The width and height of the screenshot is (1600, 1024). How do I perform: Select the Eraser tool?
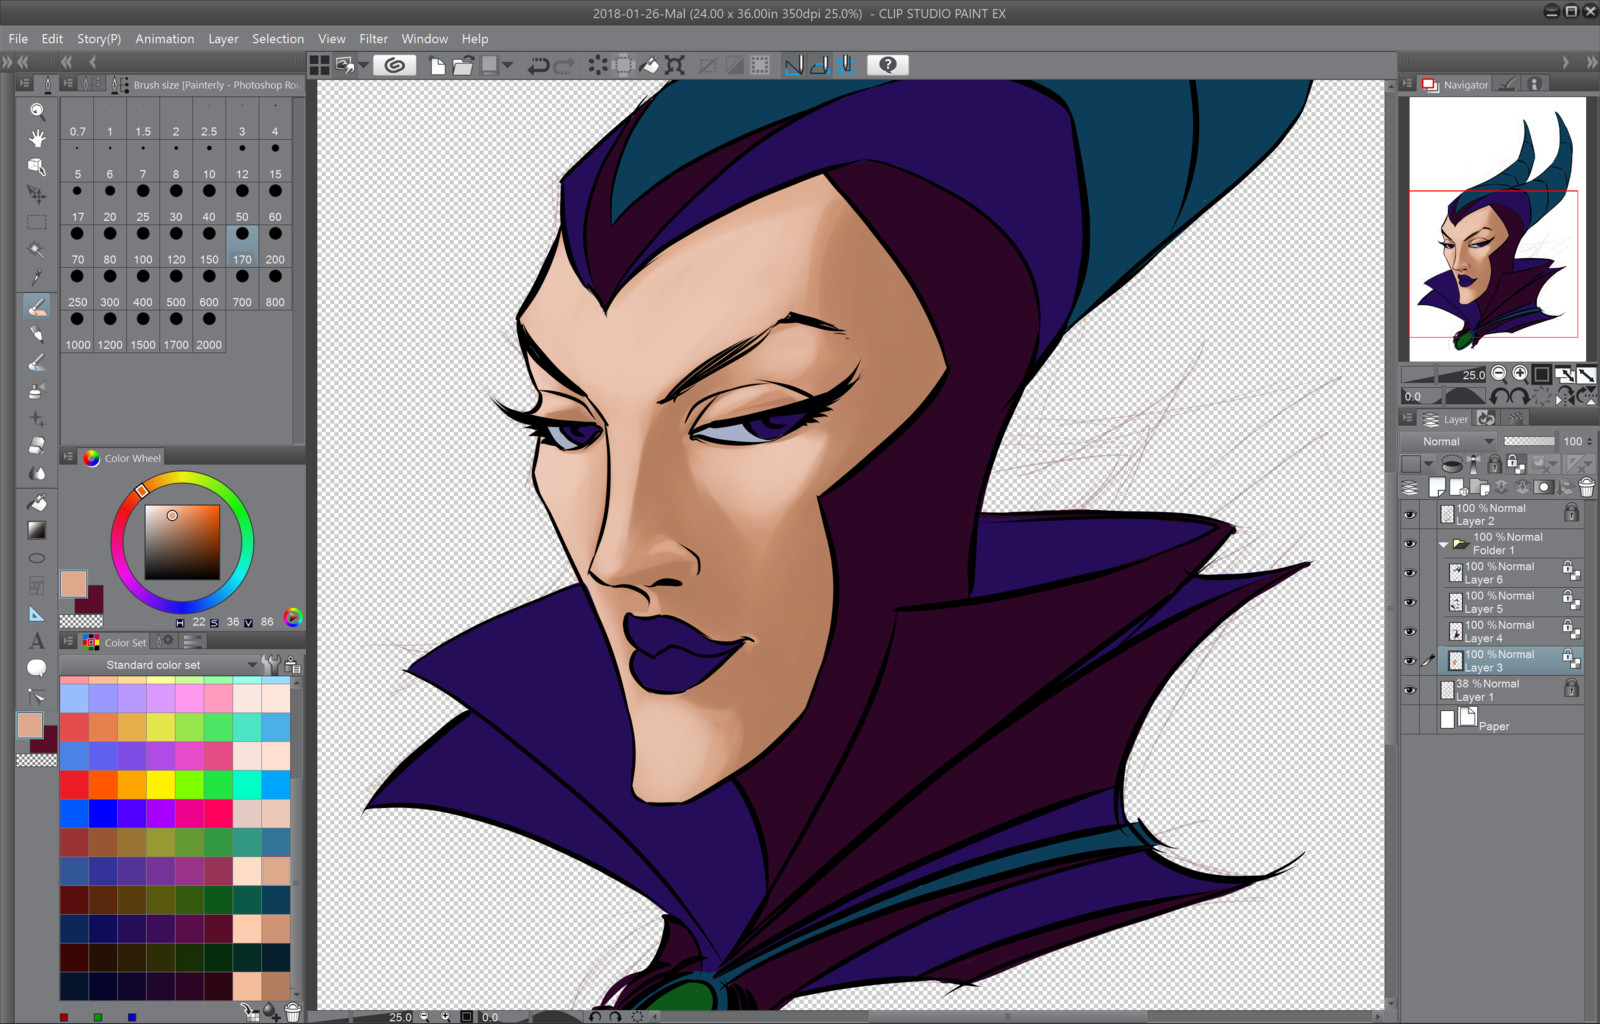[37, 445]
